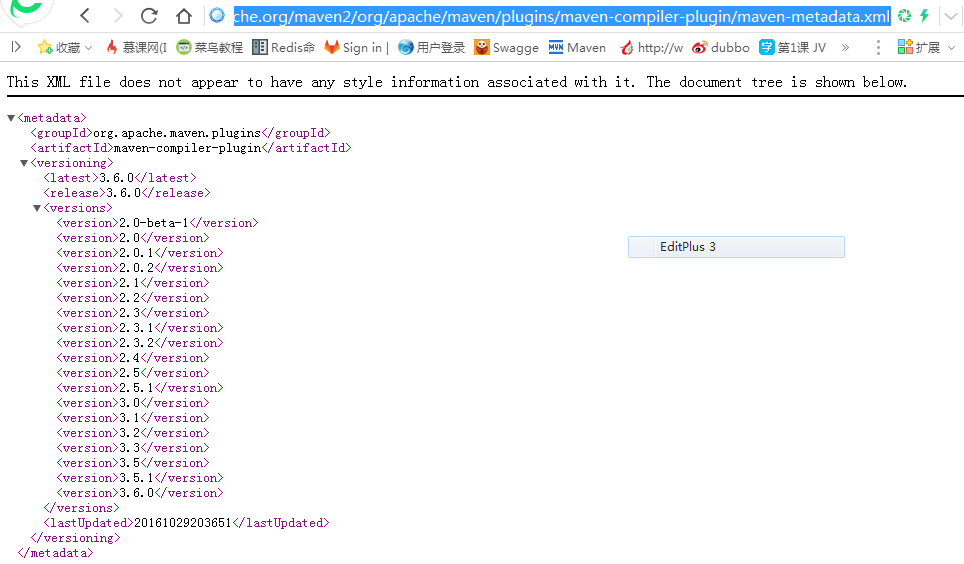This screenshot has height=564, width=964.
Task: Click version 2.0-beta-1 entry
Action: (x=157, y=223)
